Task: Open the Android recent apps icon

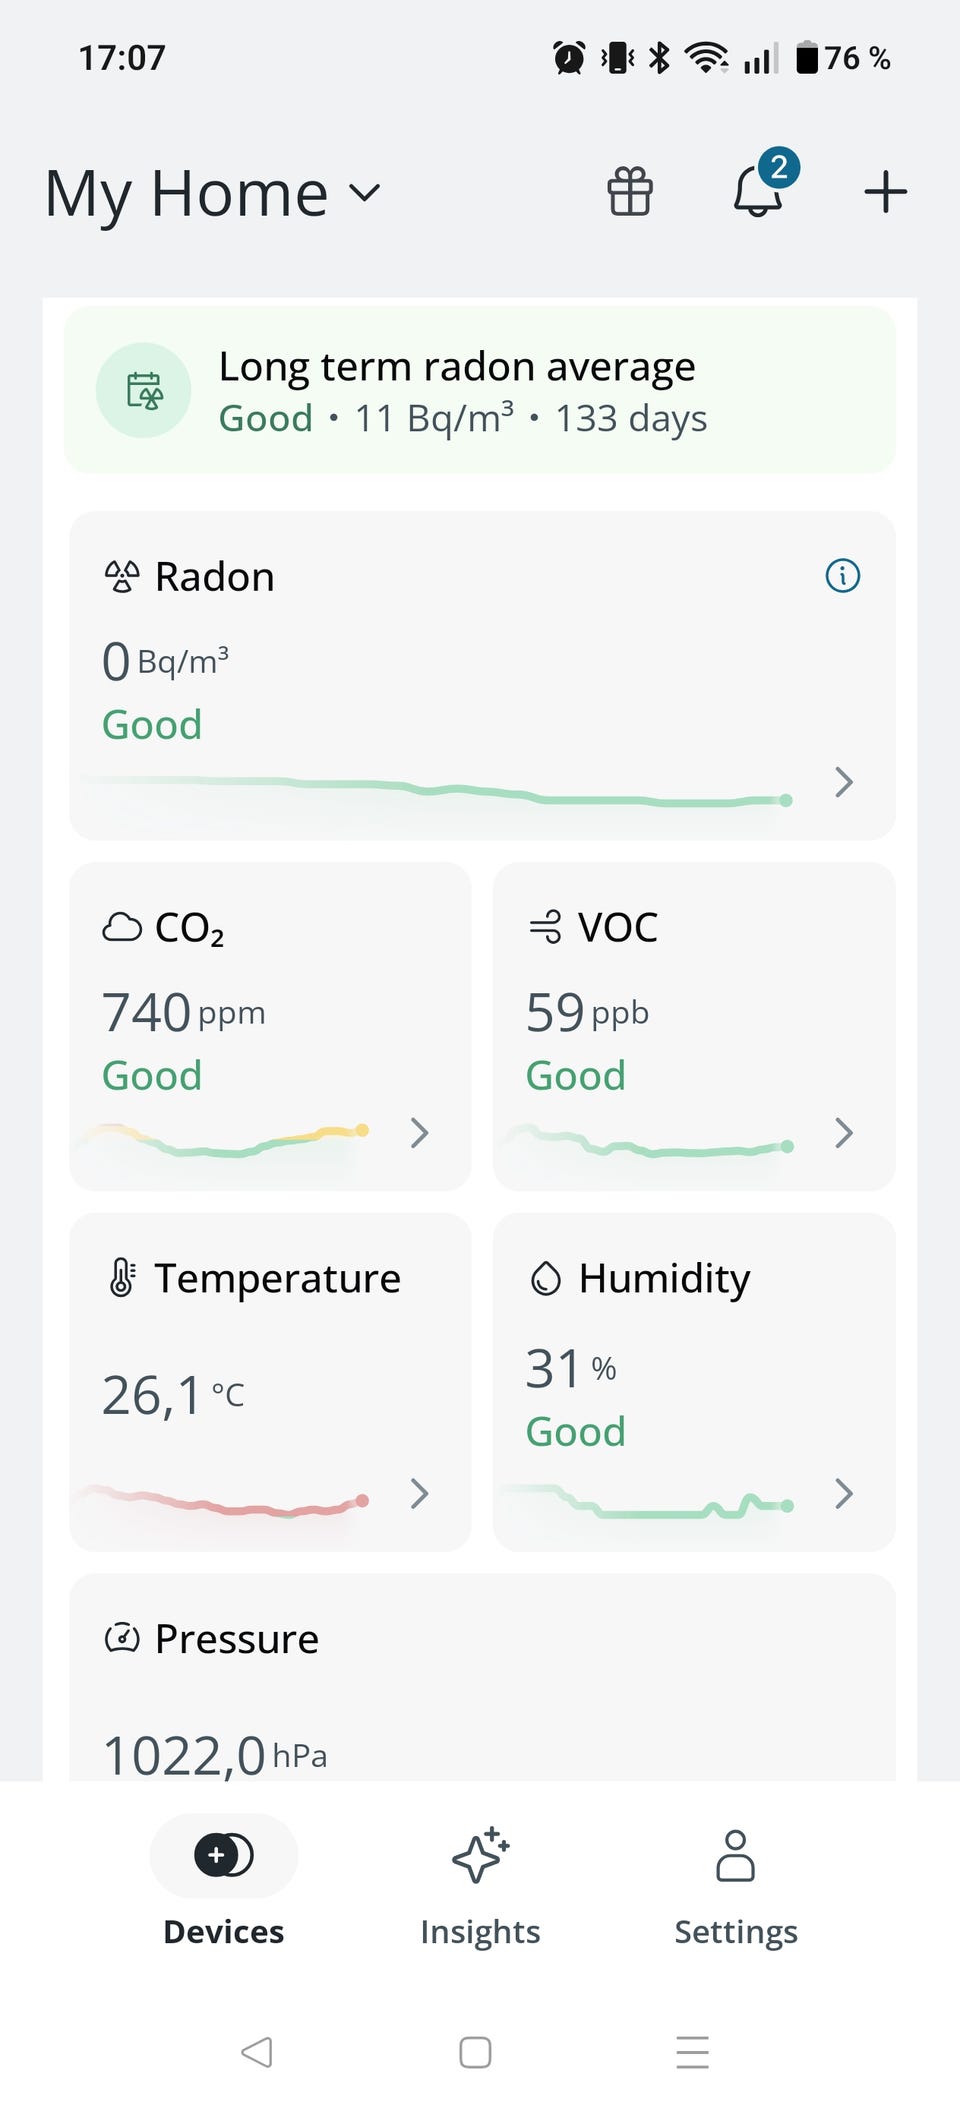Action: pyautogui.click(x=692, y=2052)
